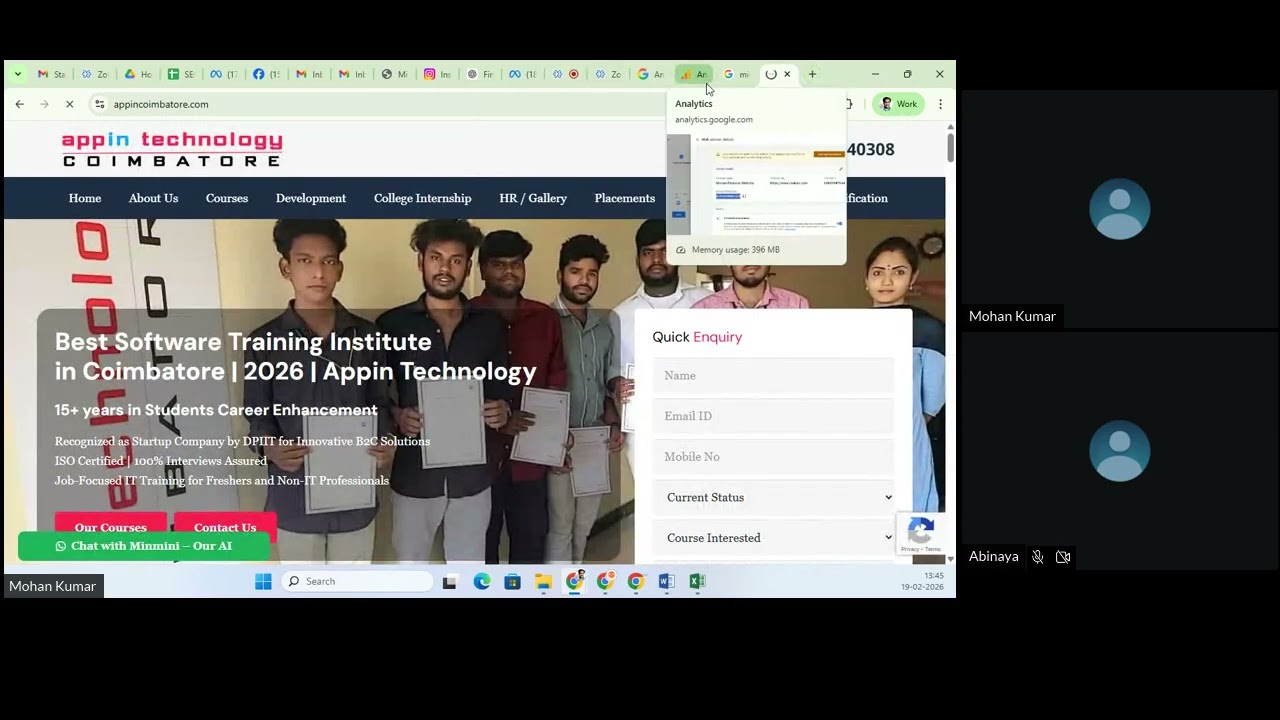Click the Contact Us button
1280x720 pixels.
[225, 527]
